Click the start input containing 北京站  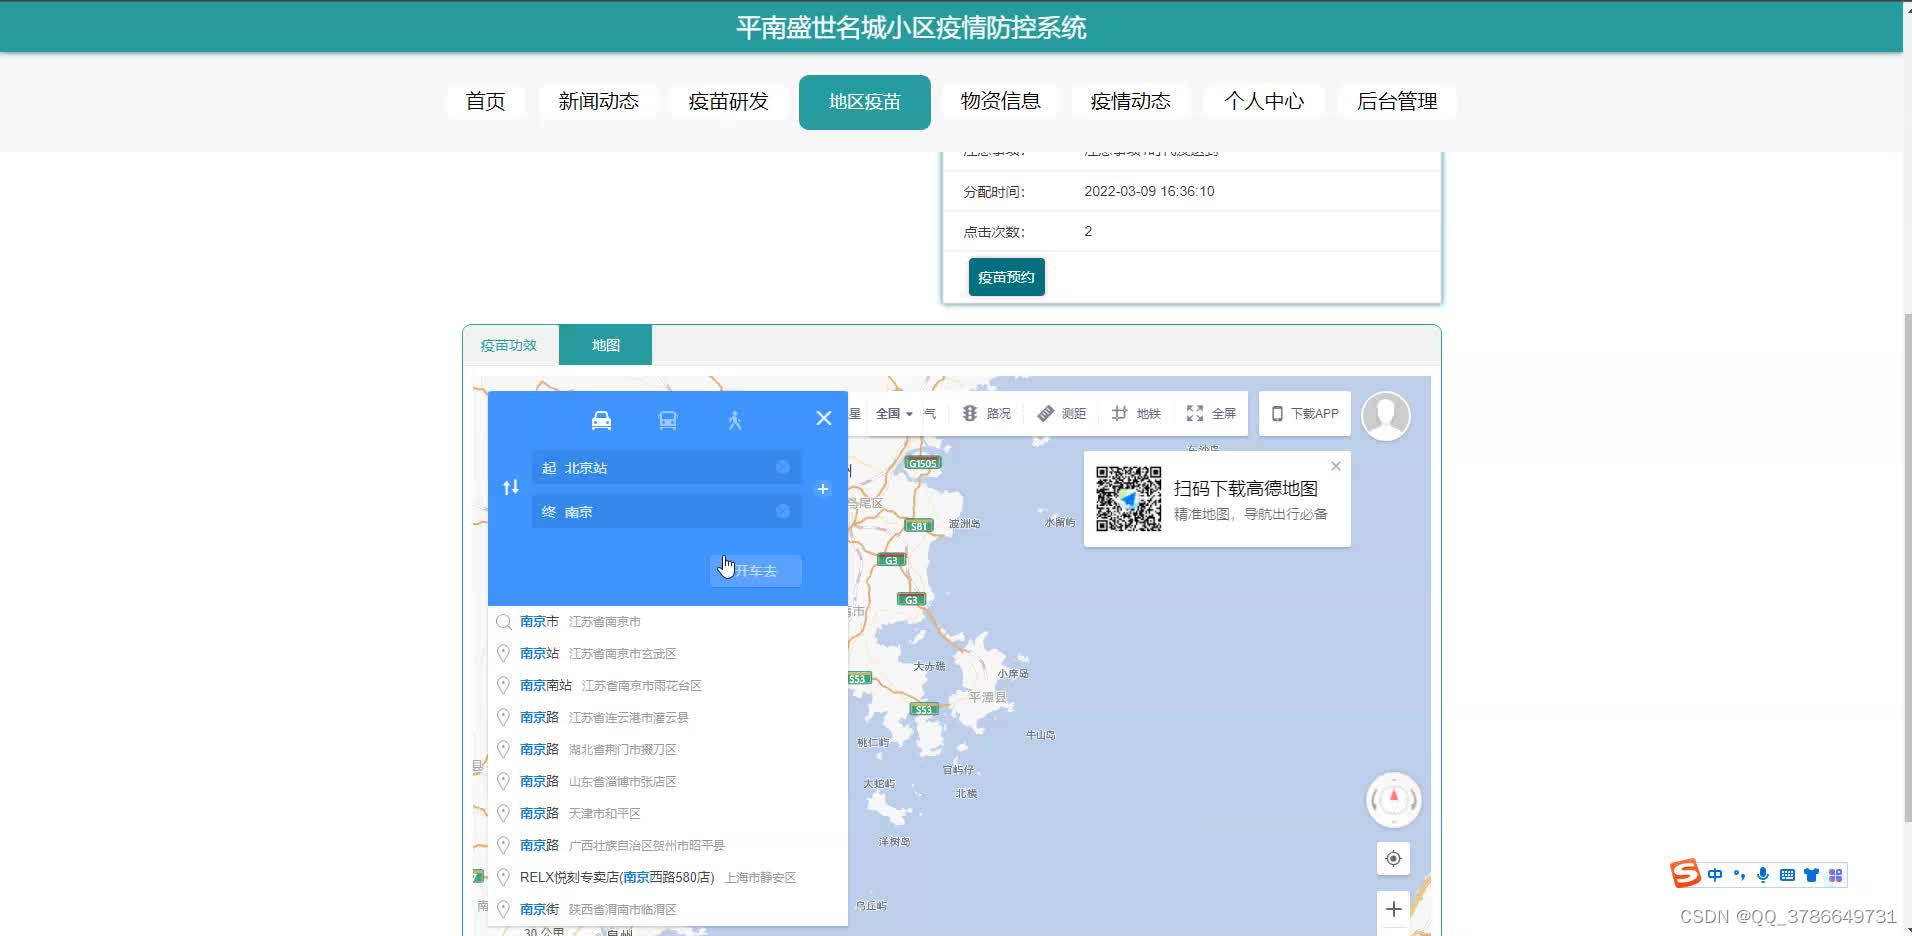click(x=666, y=467)
